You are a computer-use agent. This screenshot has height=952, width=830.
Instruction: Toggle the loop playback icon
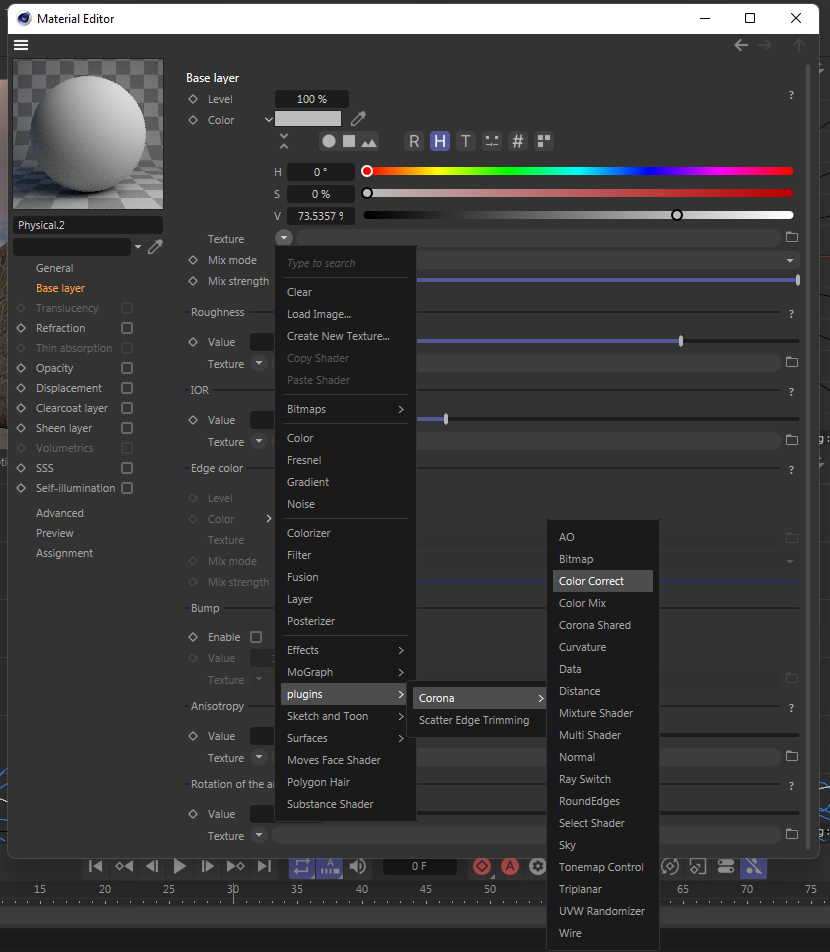[x=302, y=867]
